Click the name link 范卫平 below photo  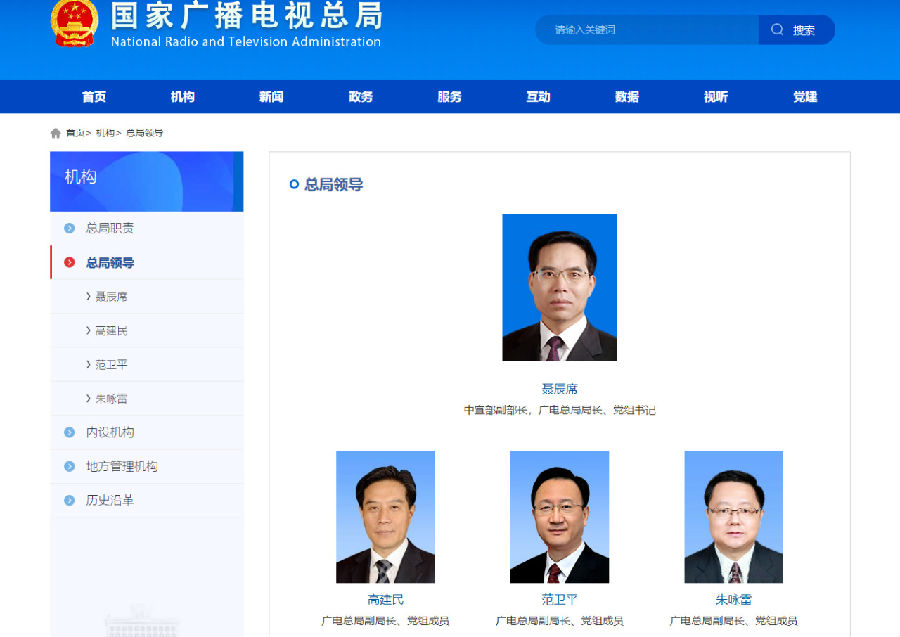tap(560, 600)
